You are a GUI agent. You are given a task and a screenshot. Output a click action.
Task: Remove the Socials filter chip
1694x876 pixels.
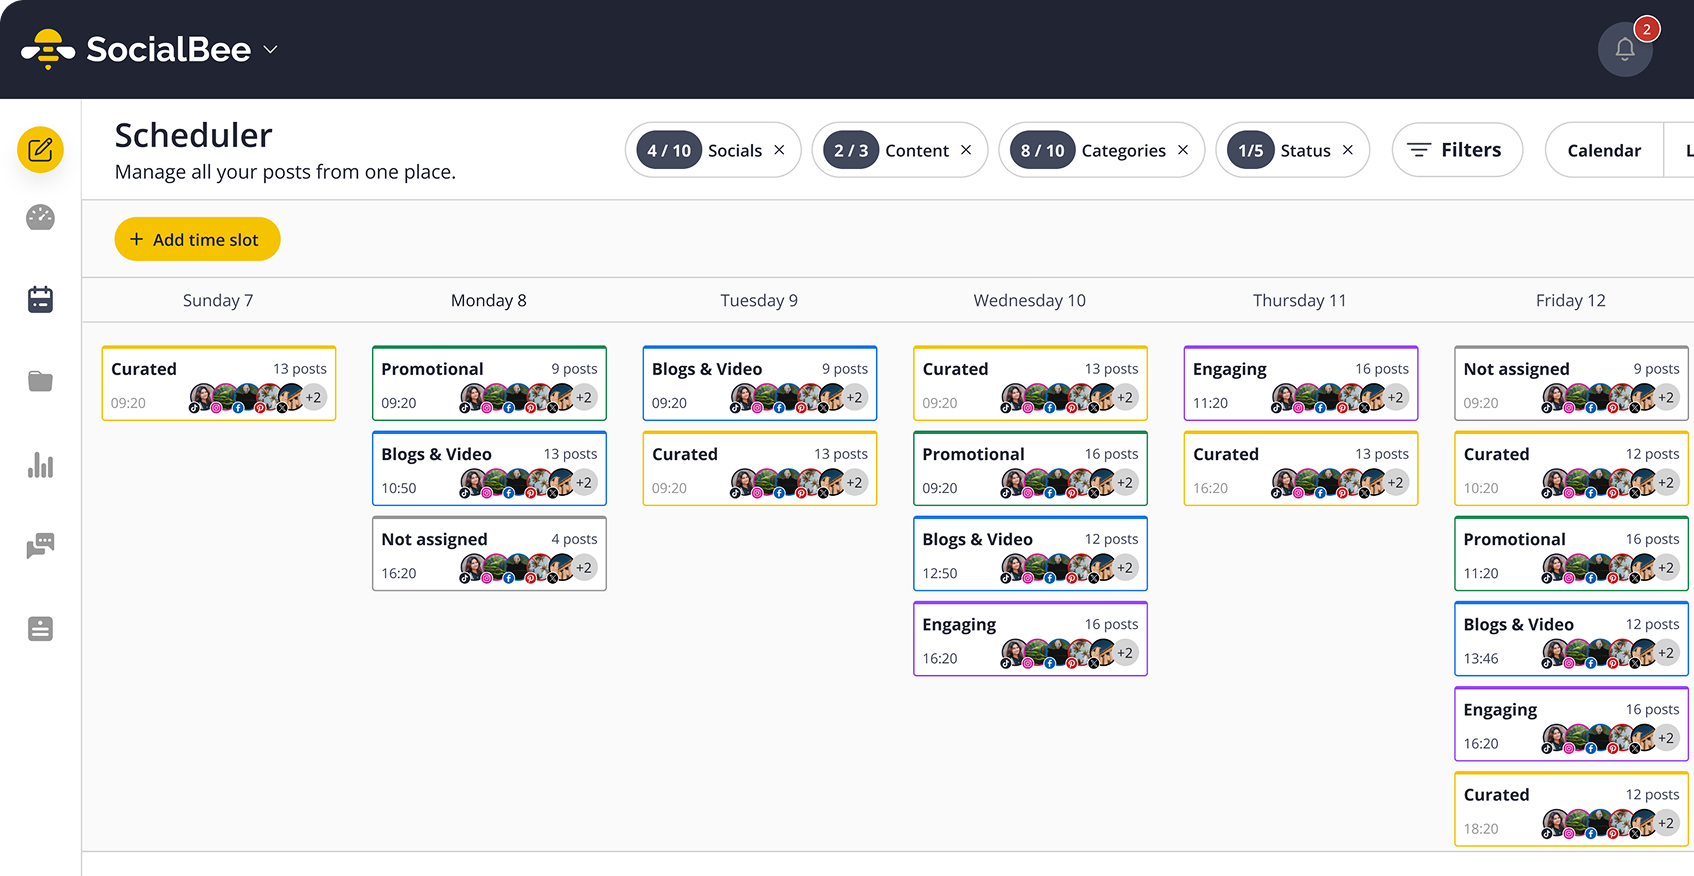pyautogui.click(x=779, y=150)
